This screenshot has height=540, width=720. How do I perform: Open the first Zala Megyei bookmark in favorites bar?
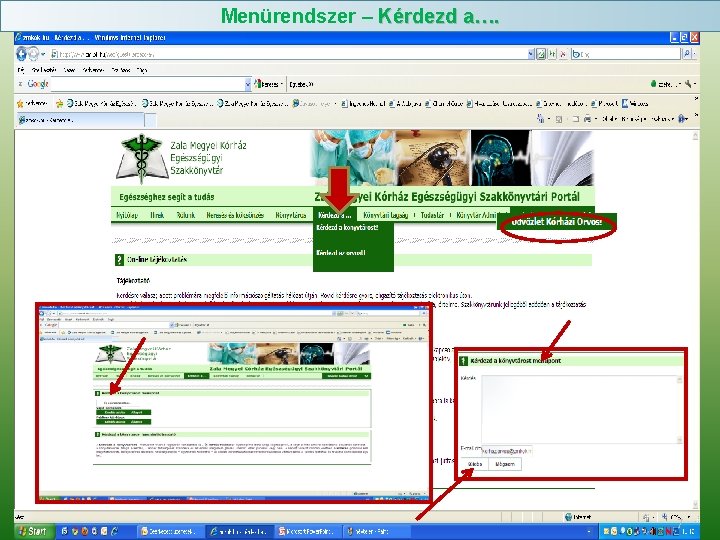point(101,103)
